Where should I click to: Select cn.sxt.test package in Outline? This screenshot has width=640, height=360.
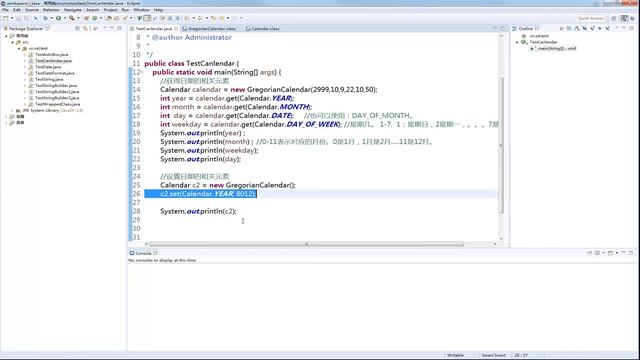pos(538,36)
